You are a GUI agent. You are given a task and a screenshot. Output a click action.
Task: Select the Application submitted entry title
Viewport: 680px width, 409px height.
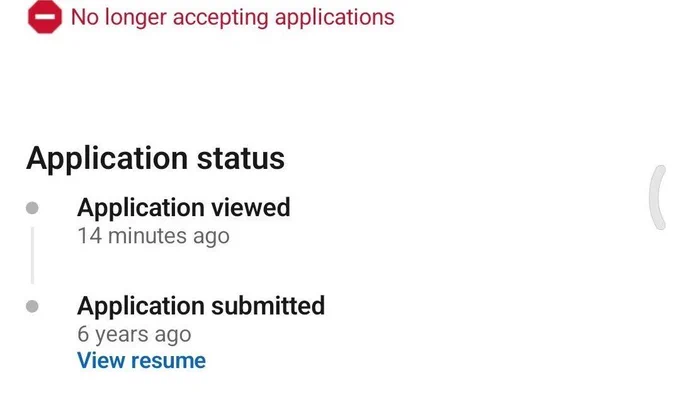201,306
